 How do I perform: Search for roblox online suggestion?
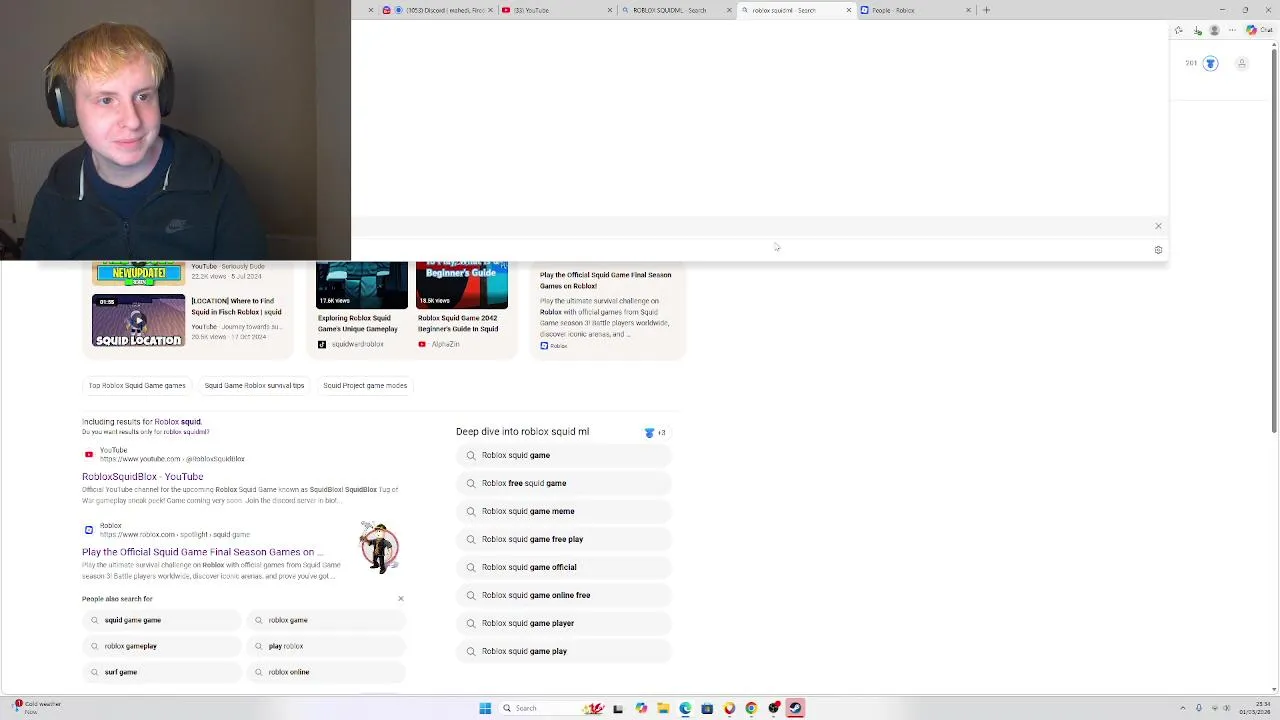(x=327, y=672)
